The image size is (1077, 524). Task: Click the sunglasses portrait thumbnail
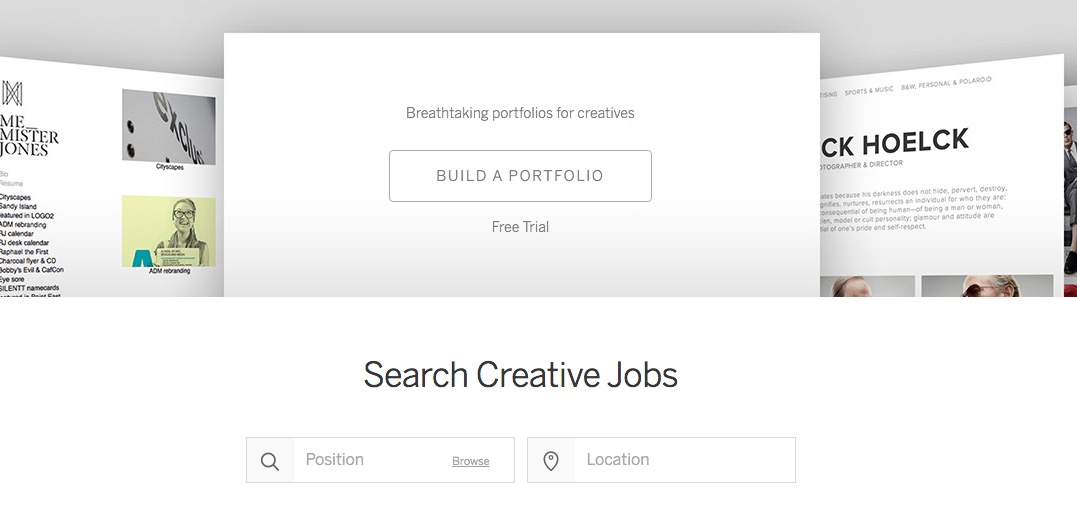(x=986, y=286)
